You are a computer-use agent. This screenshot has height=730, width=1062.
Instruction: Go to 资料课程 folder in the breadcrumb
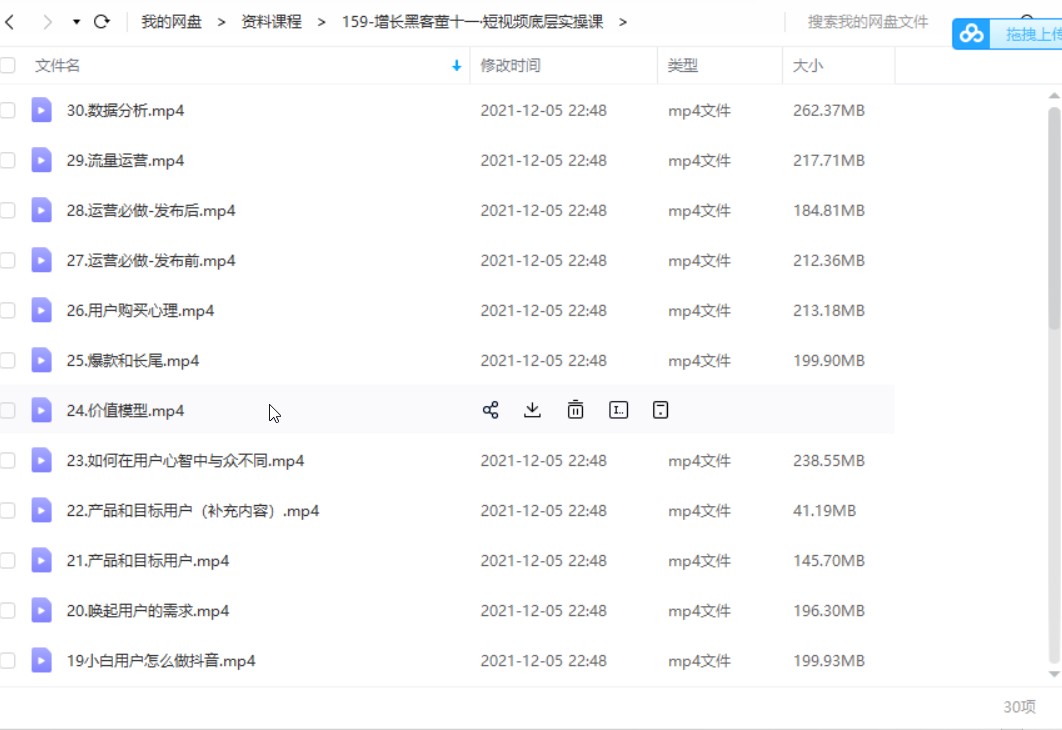[271, 21]
